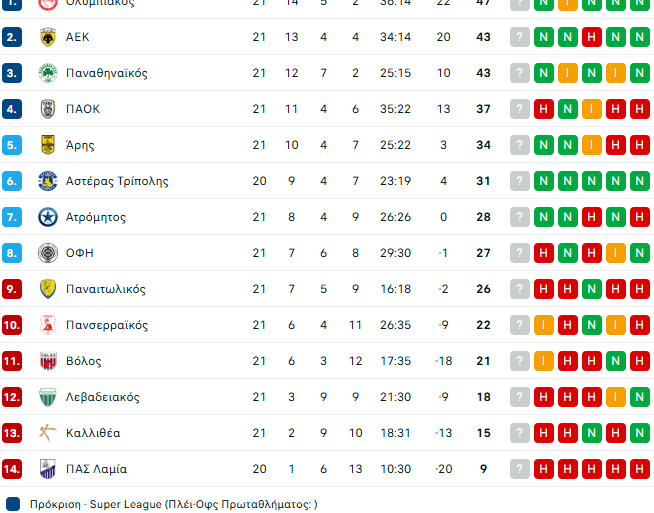This screenshot has width=654, height=513.
Task: Open the Παναθηναϊκός team page
Action: (106, 73)
